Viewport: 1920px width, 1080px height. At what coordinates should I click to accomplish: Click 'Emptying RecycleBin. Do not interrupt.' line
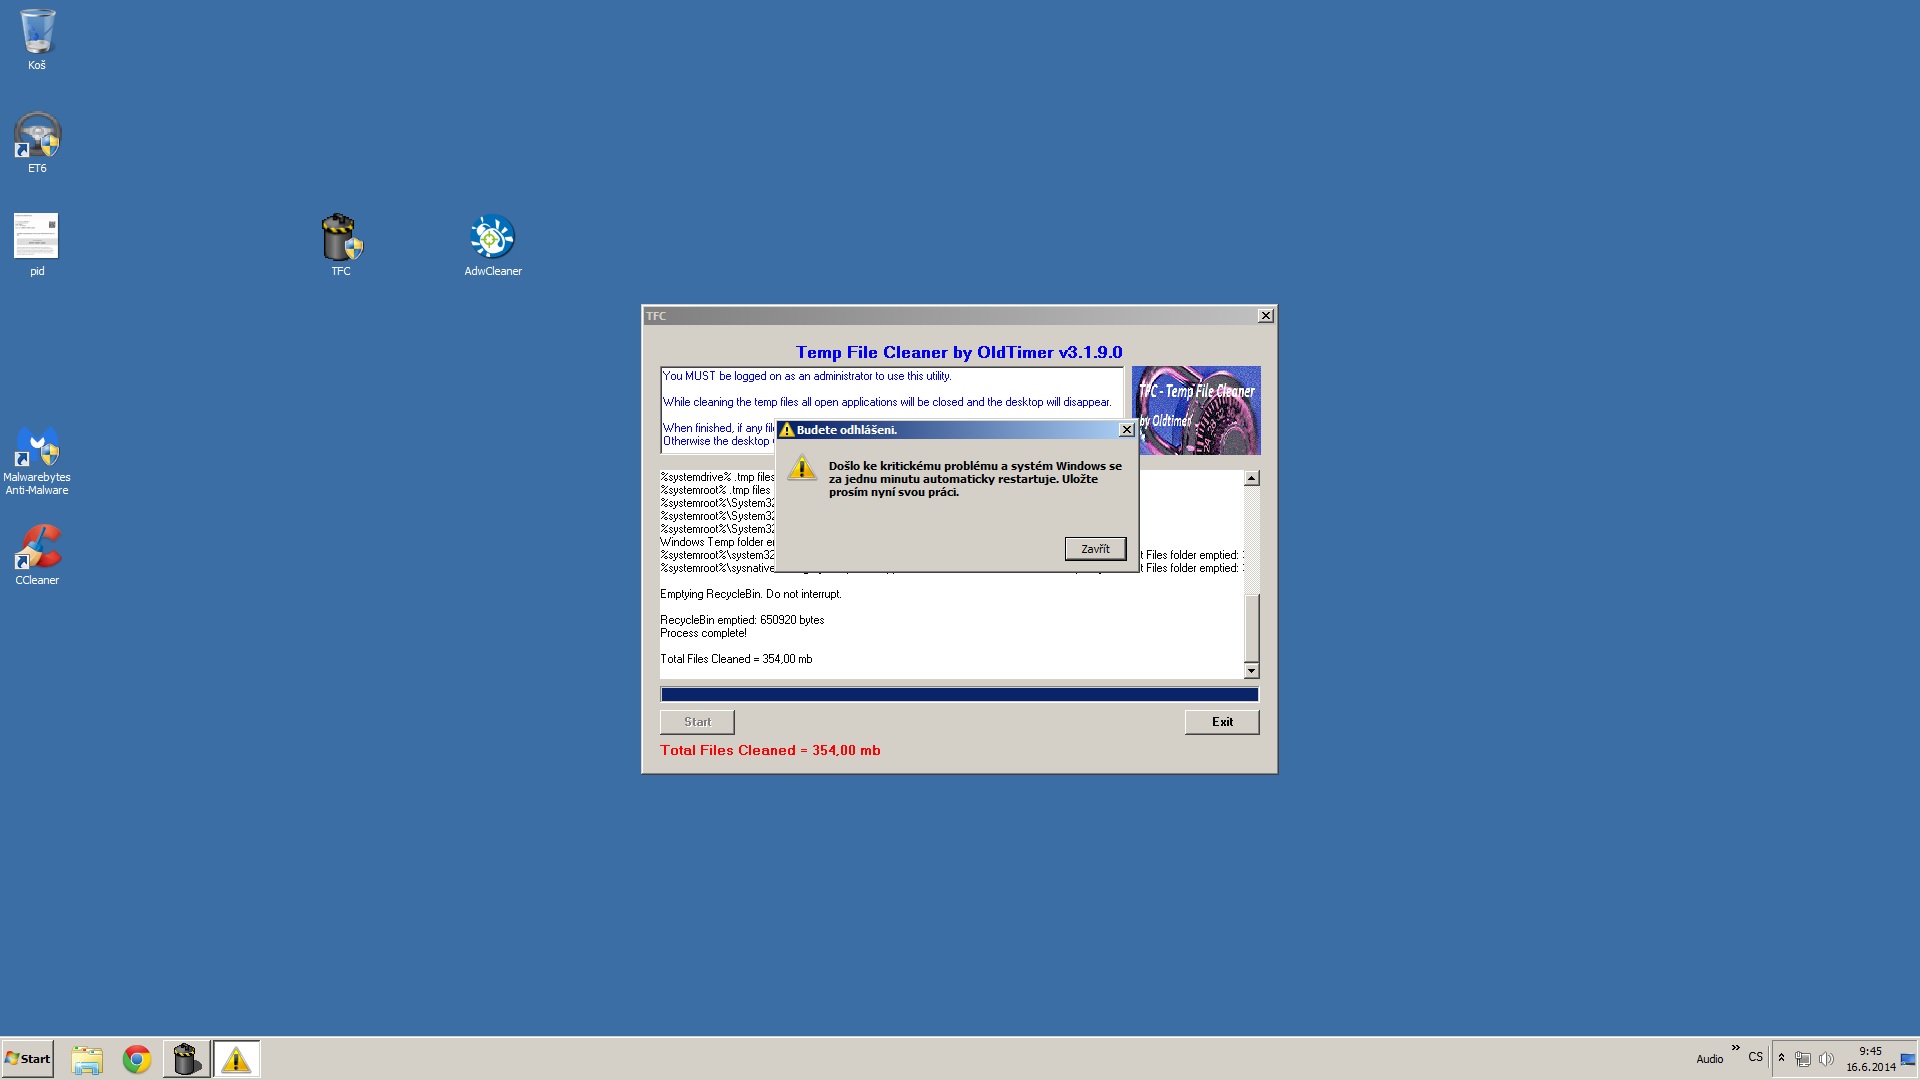pos(751,594)
